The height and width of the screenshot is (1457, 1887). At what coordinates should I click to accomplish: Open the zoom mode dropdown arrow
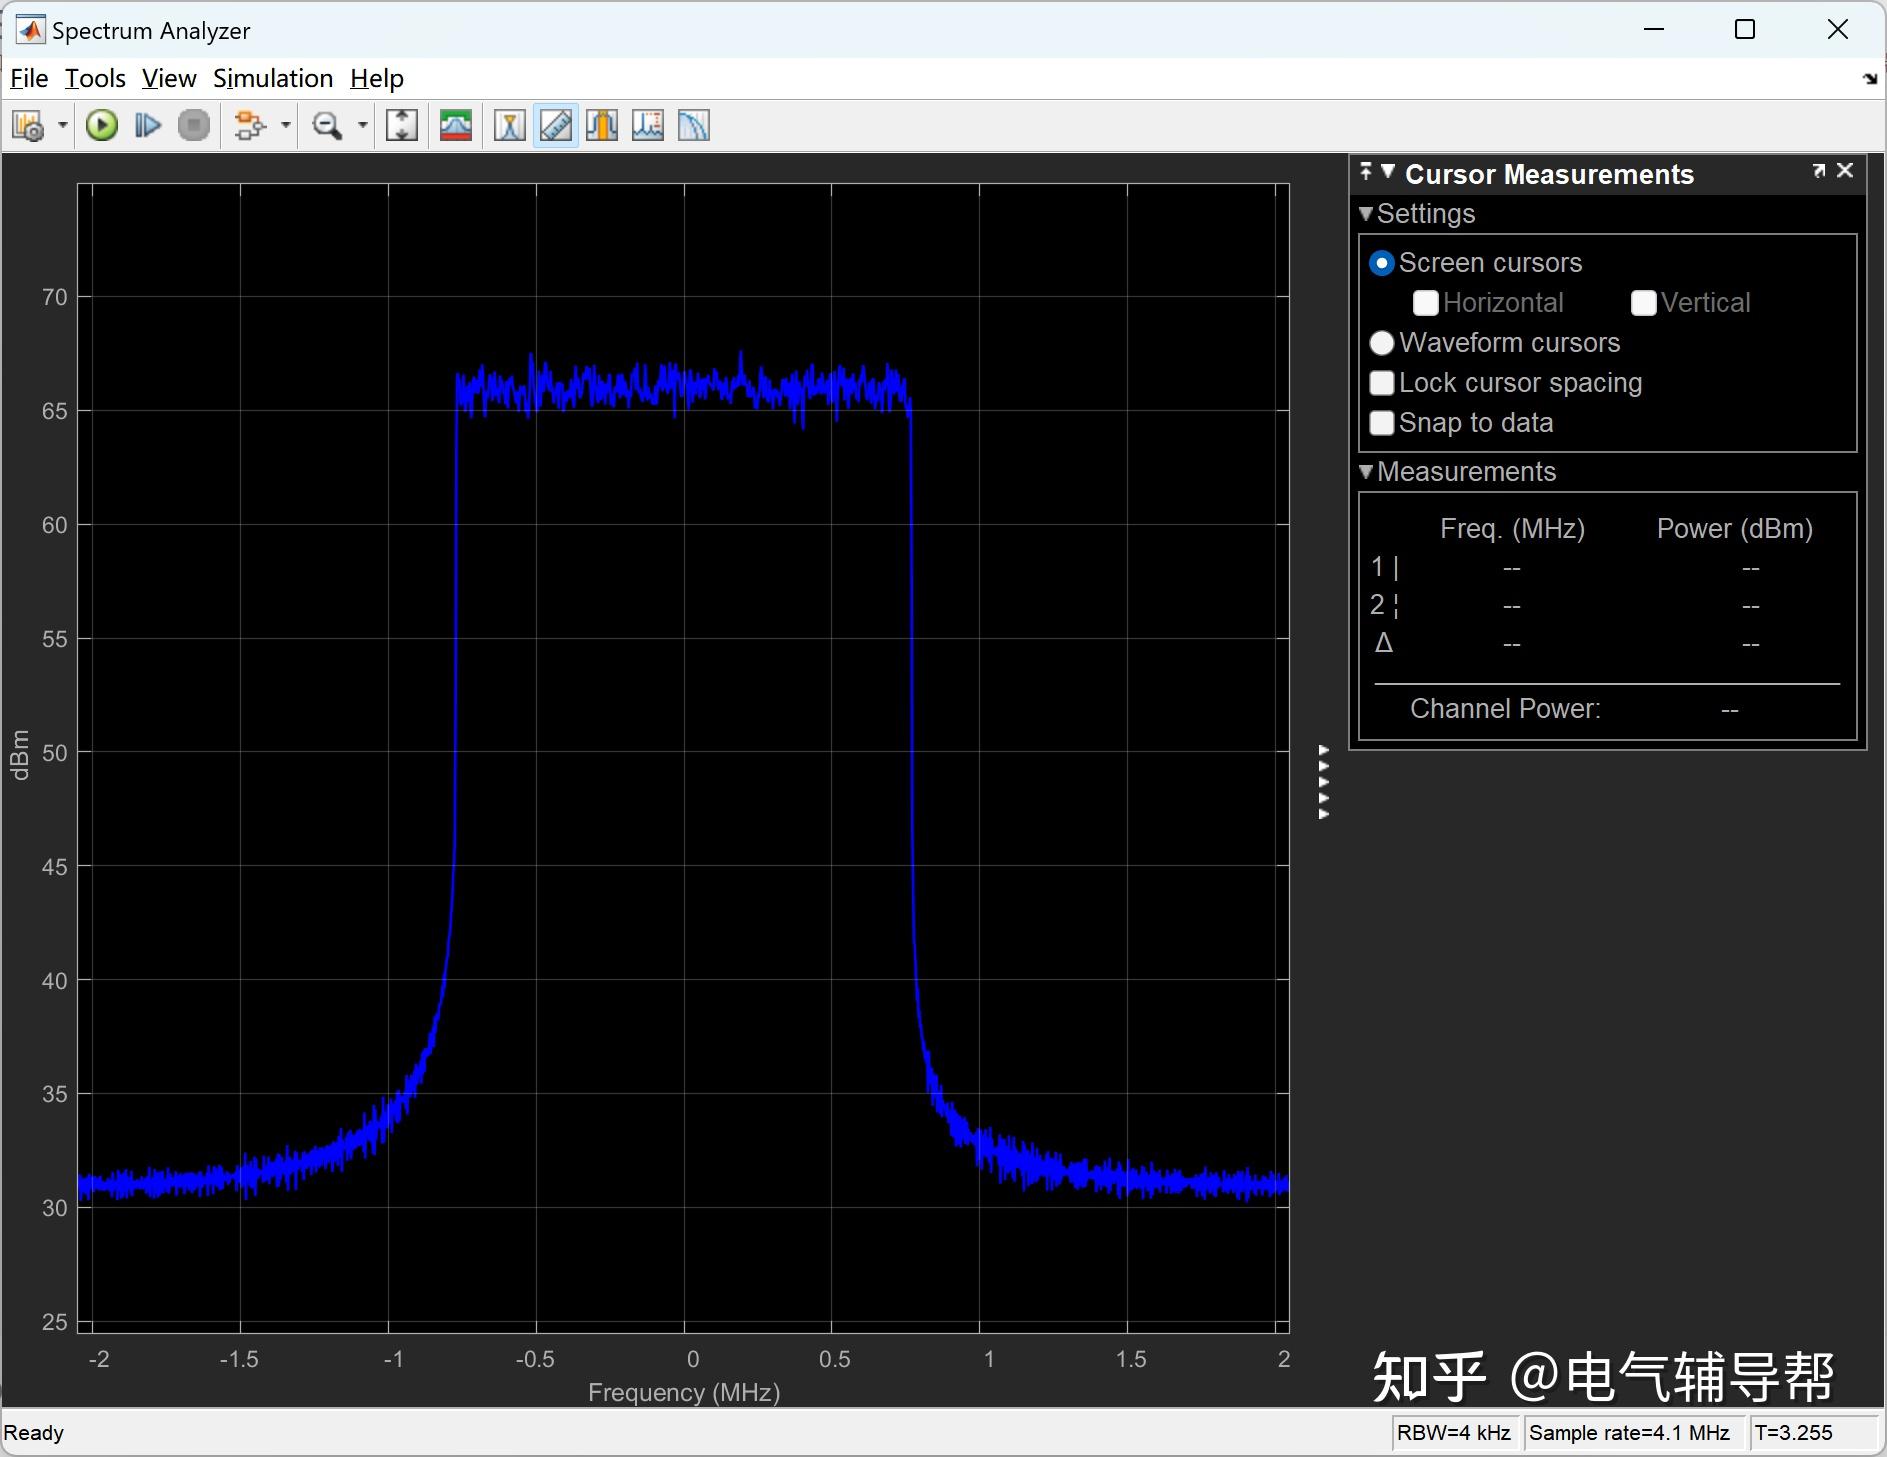pyautogui.click(x=363, y=126)
